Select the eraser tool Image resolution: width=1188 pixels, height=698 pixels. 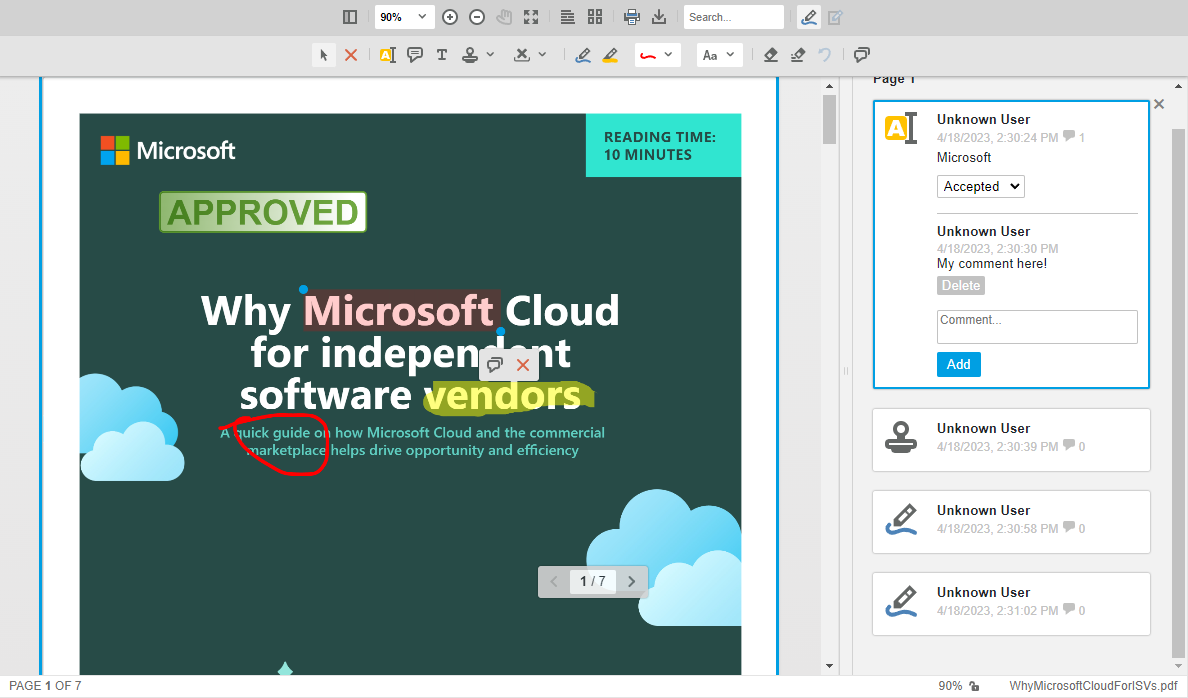click(x=771, y=55)
